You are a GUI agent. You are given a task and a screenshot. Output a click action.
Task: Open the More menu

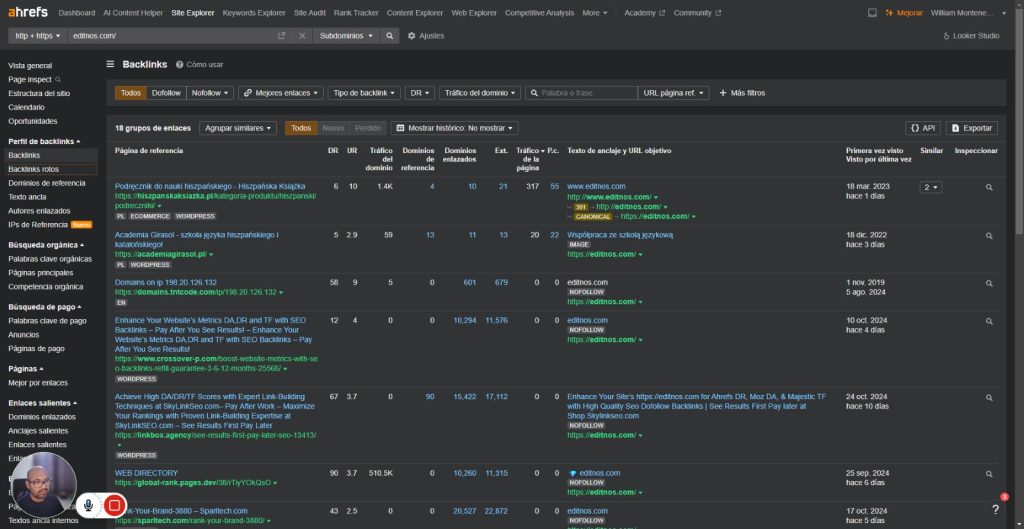[594, 12]
